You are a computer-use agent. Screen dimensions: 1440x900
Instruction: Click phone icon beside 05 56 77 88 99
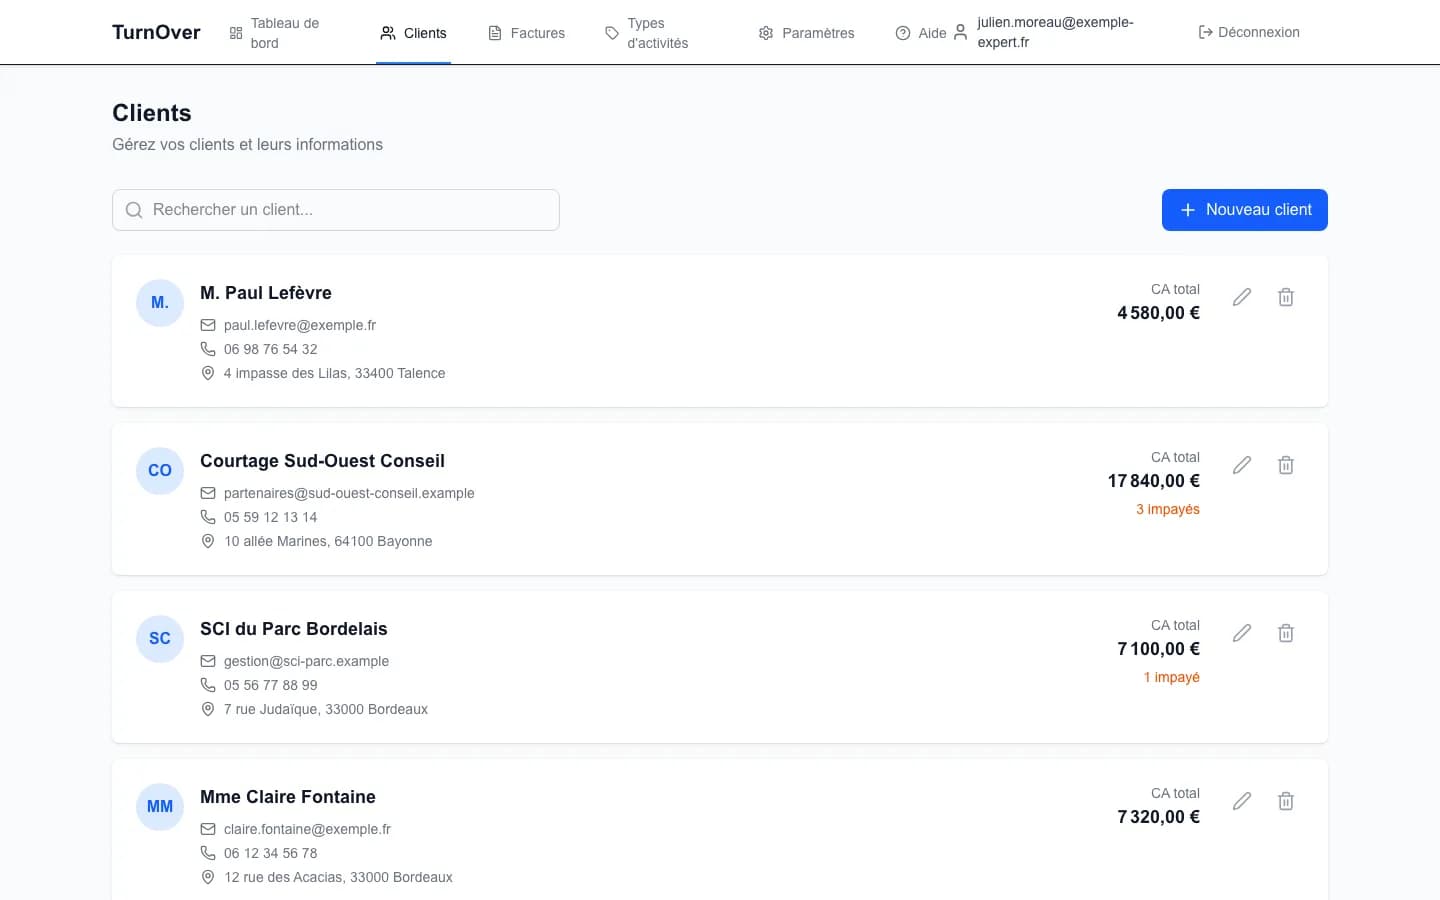point(208,685)
